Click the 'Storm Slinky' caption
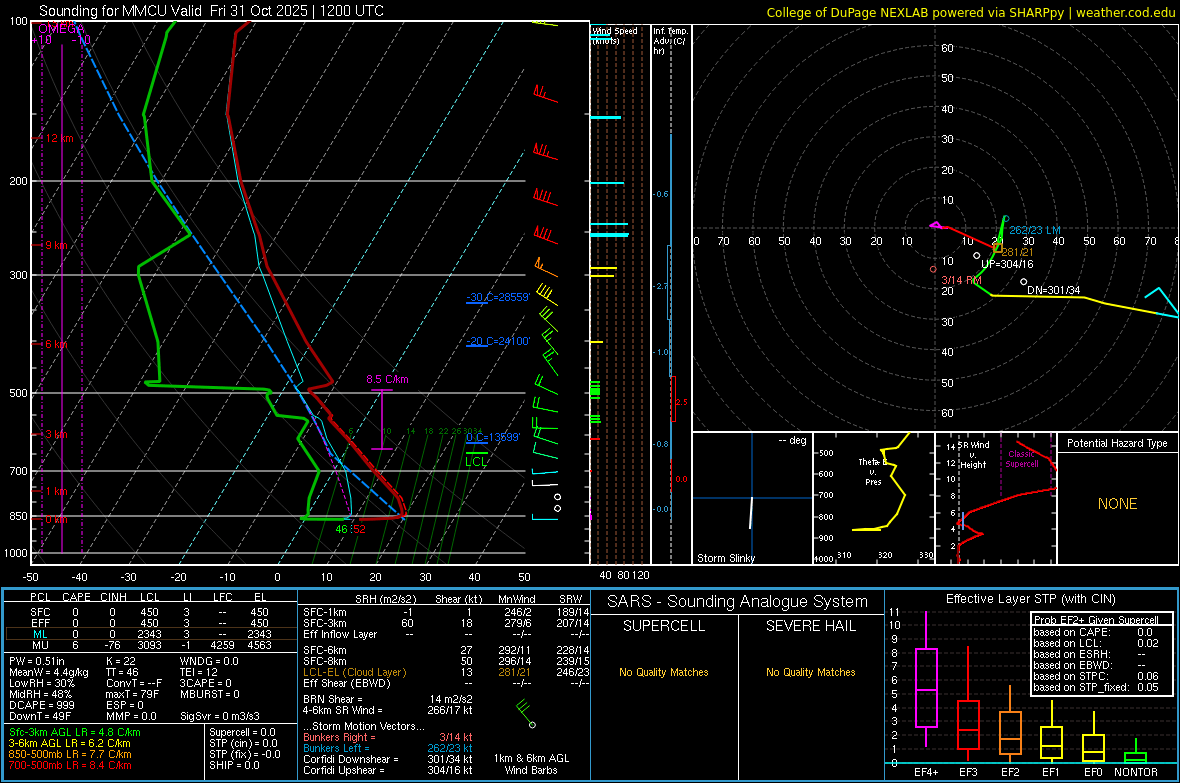The height and width of the screenshot is (783, 1180). click(x=725, y=558)
